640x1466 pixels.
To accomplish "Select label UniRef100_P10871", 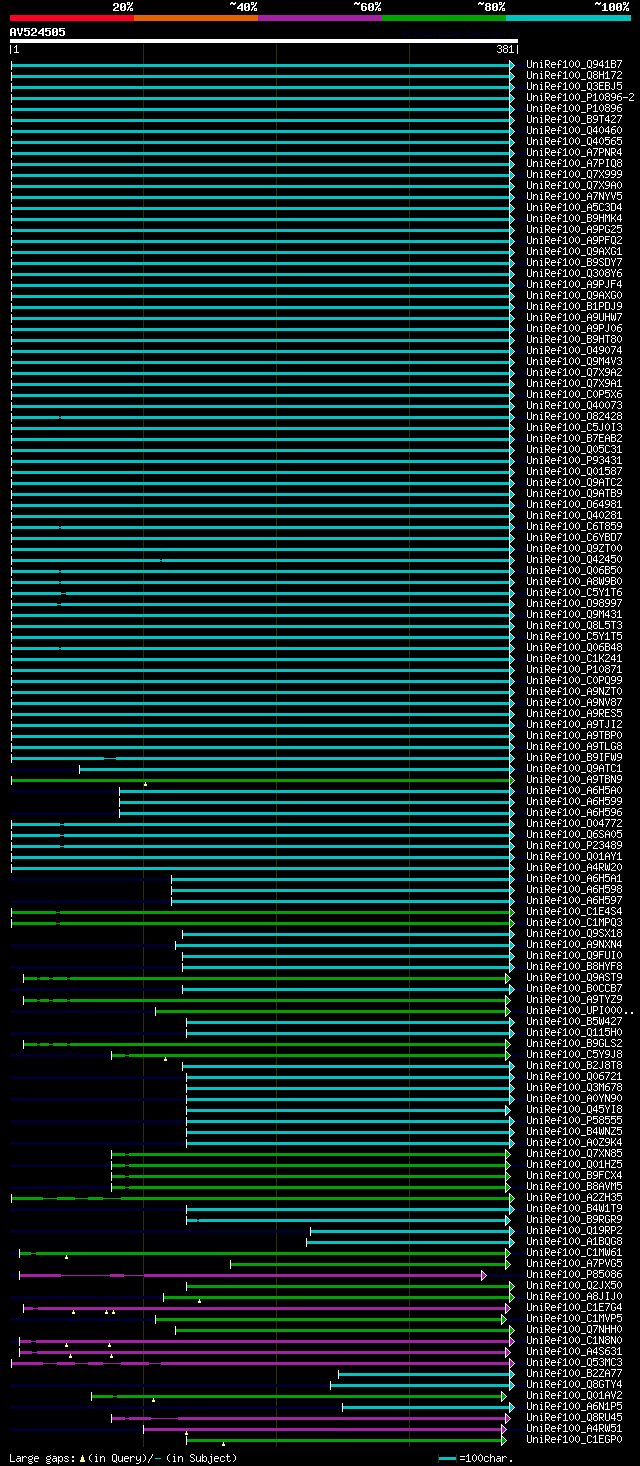I will tap(575, 669).
